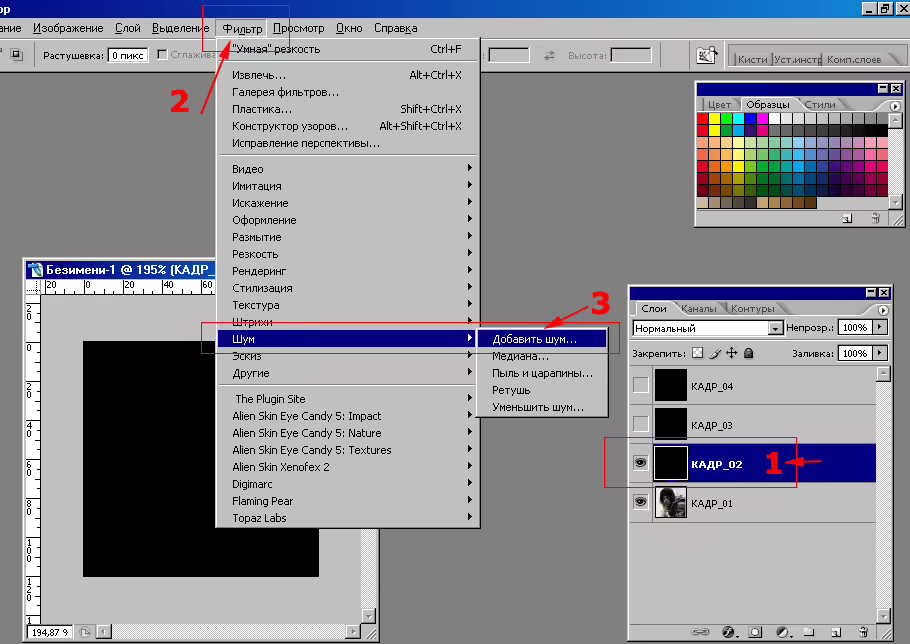Switch to the Контуры tab

[x=752, y=309]
